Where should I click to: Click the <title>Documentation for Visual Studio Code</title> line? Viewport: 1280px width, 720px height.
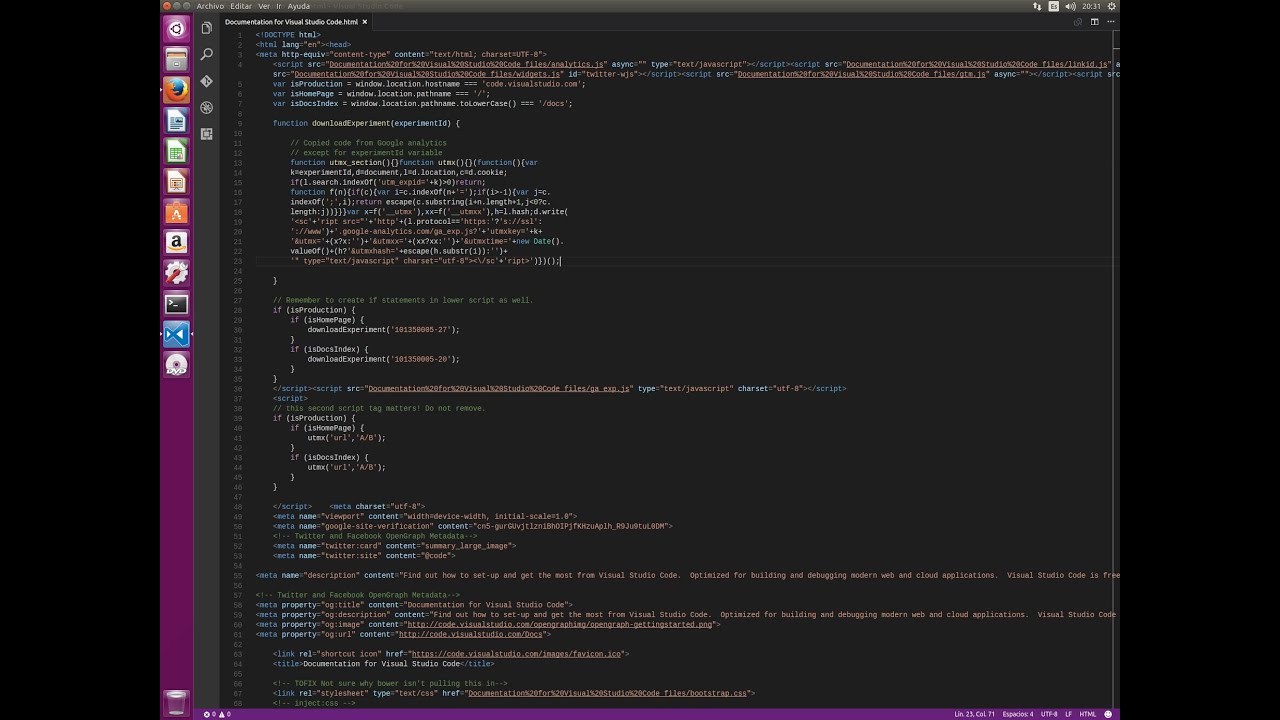(383, 664)
